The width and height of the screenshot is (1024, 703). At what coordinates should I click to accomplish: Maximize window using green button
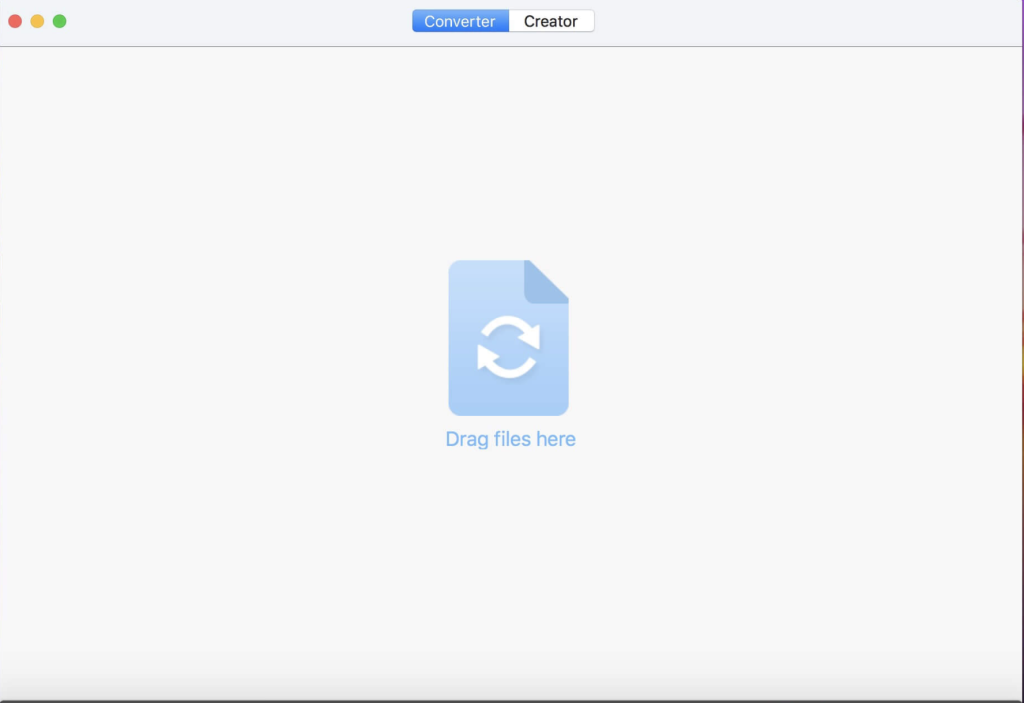coord(59,22)
